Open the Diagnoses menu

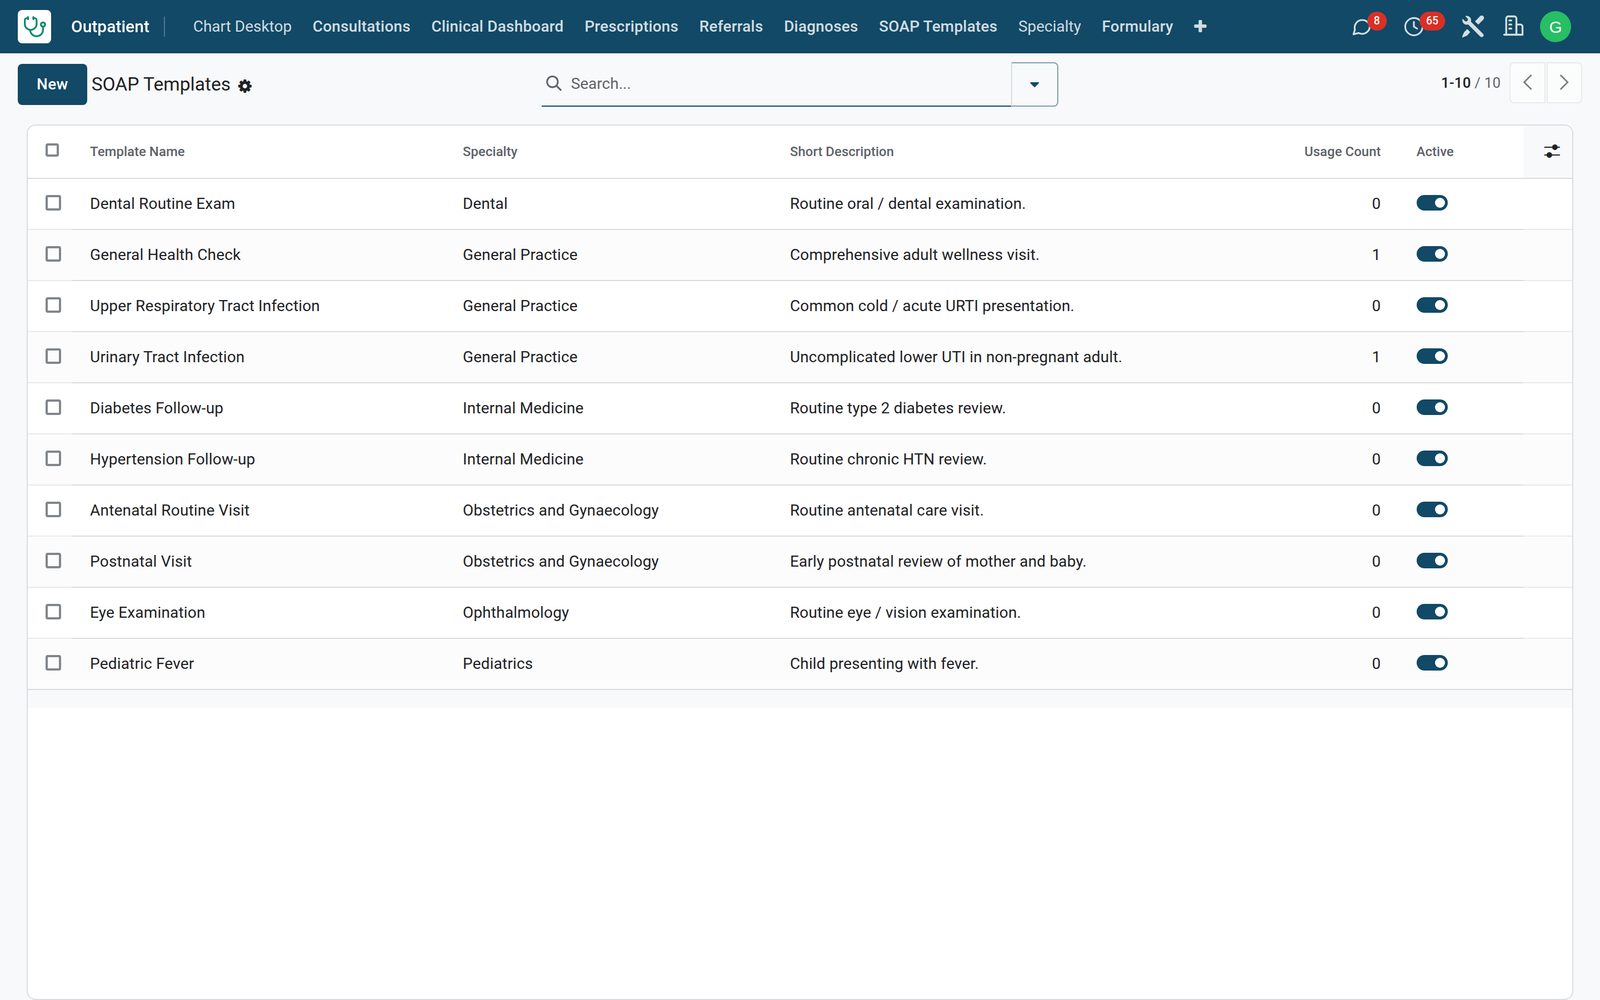pos(820,27)
